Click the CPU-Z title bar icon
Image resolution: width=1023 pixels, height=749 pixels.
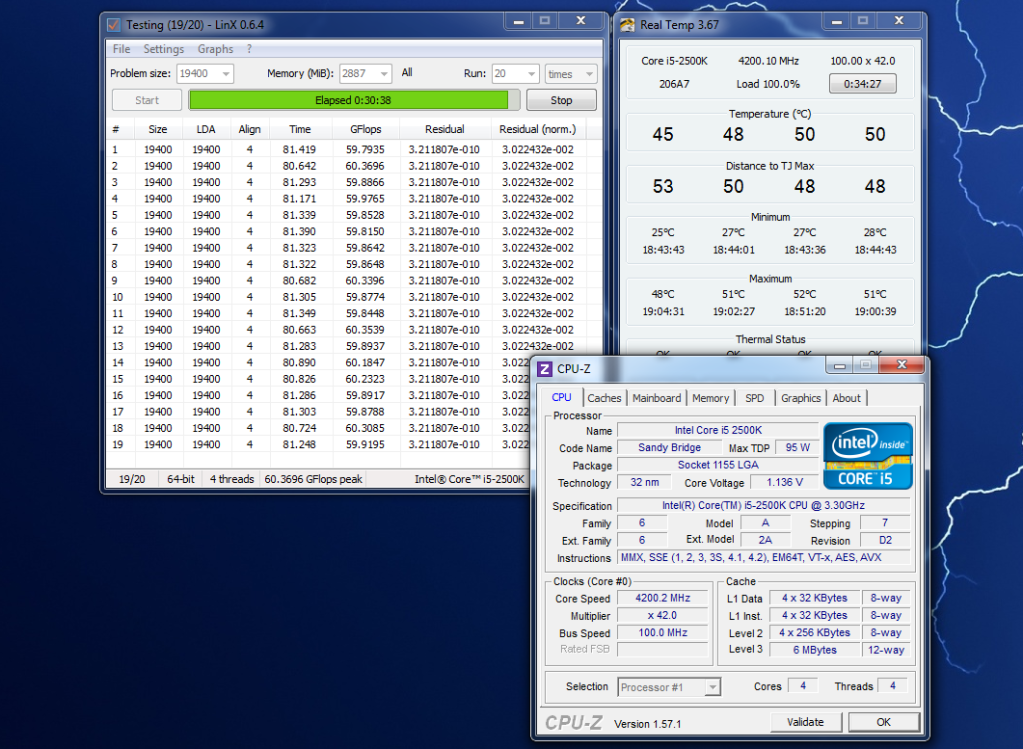(x=545, y=369)
